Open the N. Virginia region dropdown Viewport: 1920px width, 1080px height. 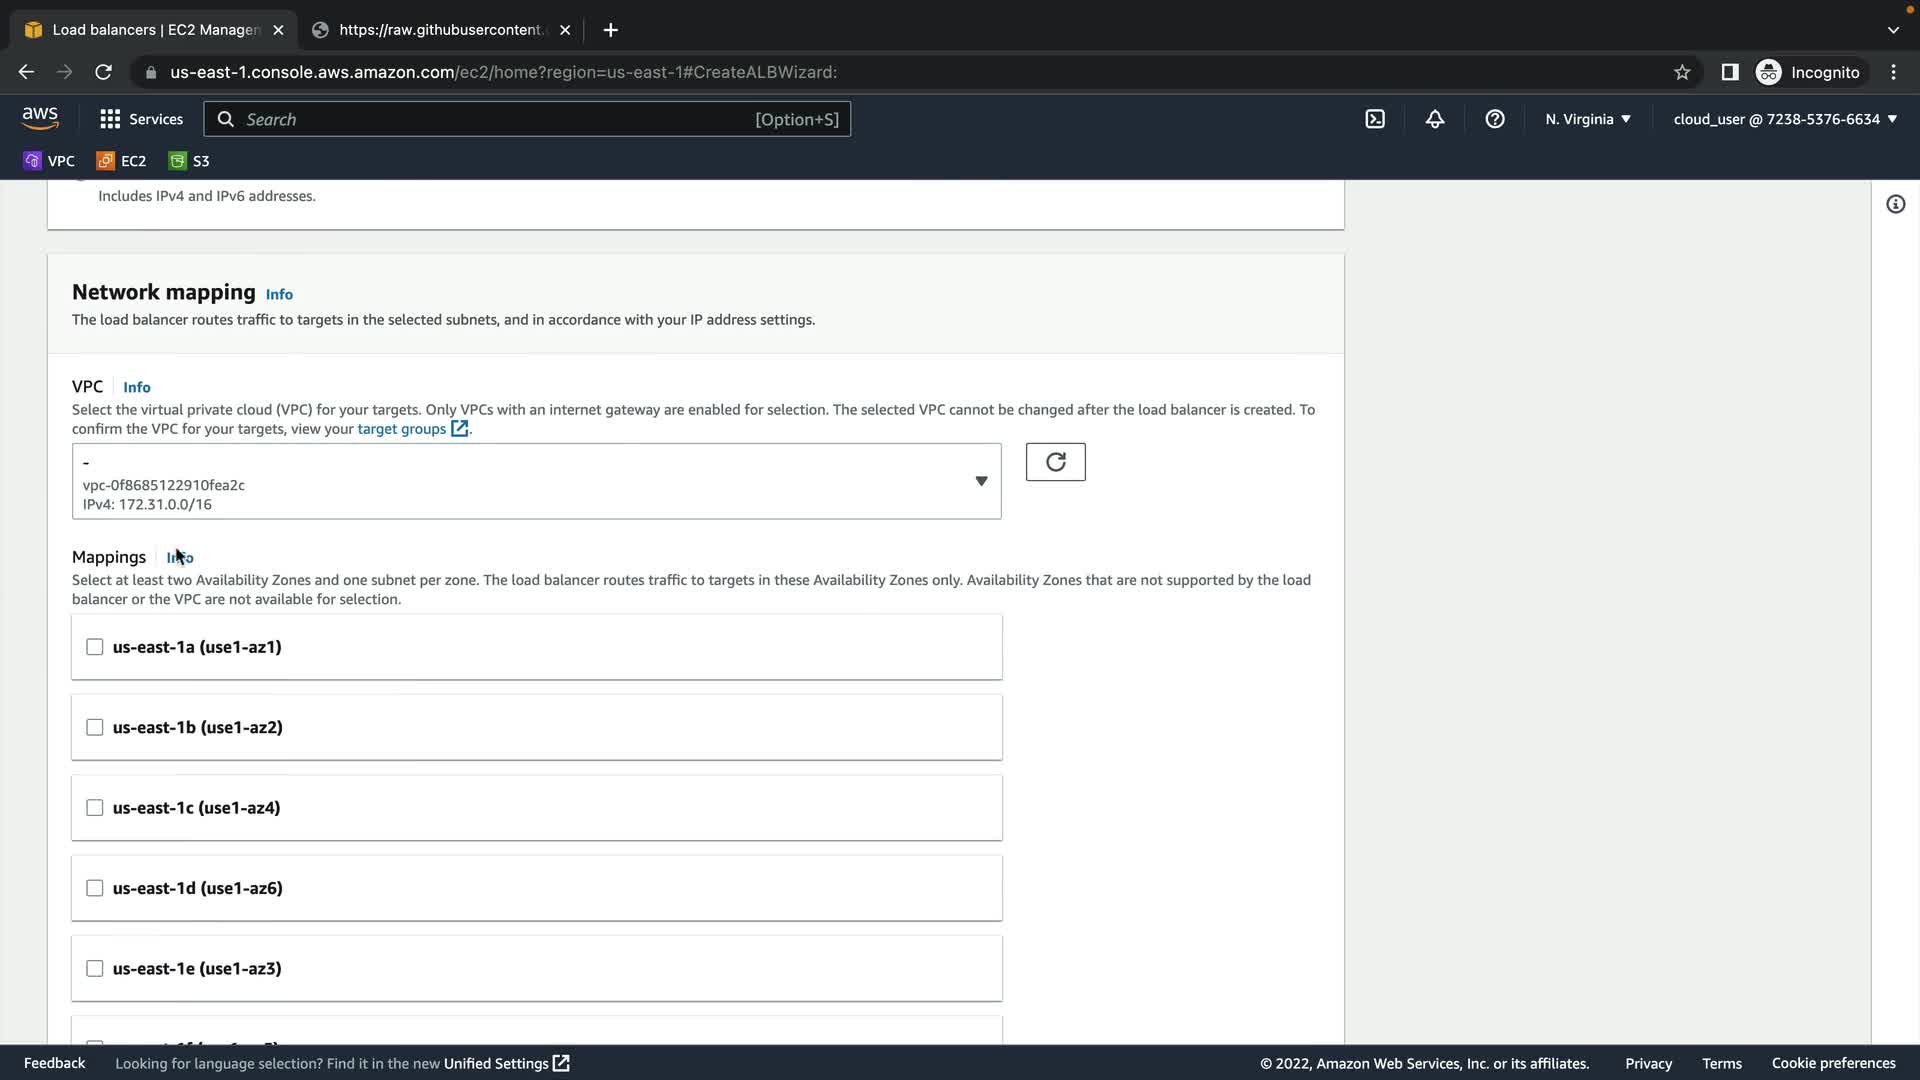pos(1587,119)
